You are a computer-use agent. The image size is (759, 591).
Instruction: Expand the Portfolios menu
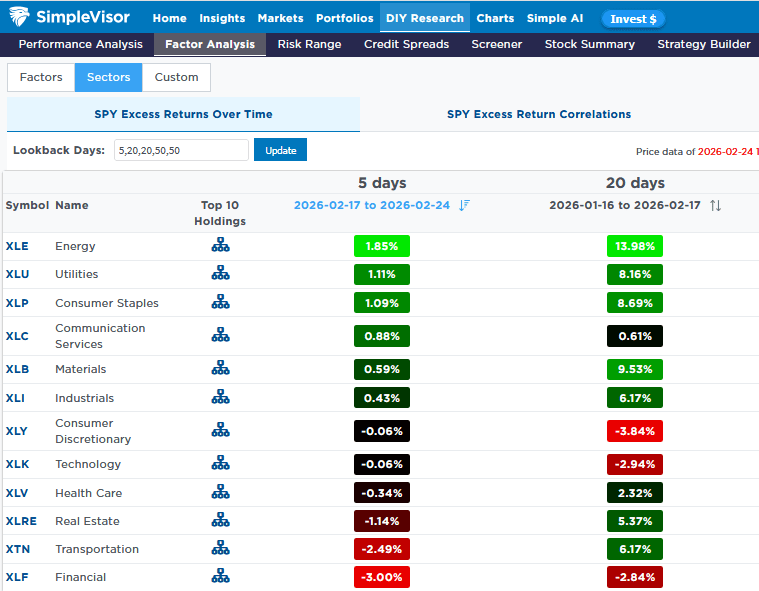(344, 18)
